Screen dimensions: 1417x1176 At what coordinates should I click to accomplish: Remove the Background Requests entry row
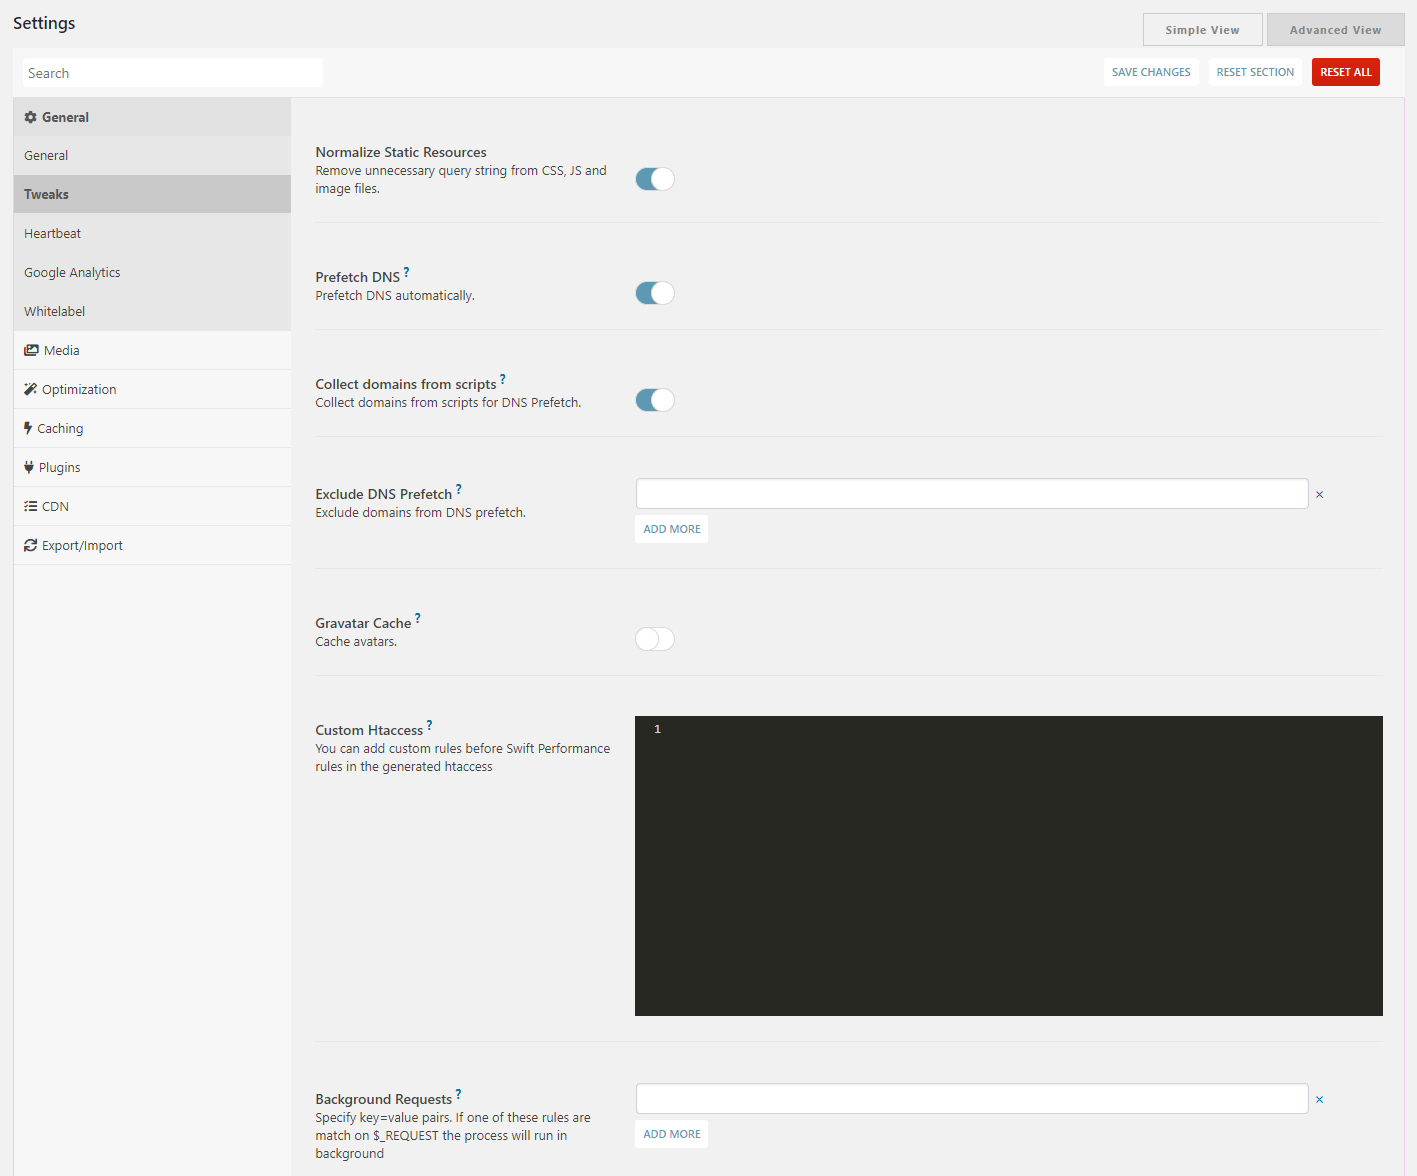tap(1319, 1099)
